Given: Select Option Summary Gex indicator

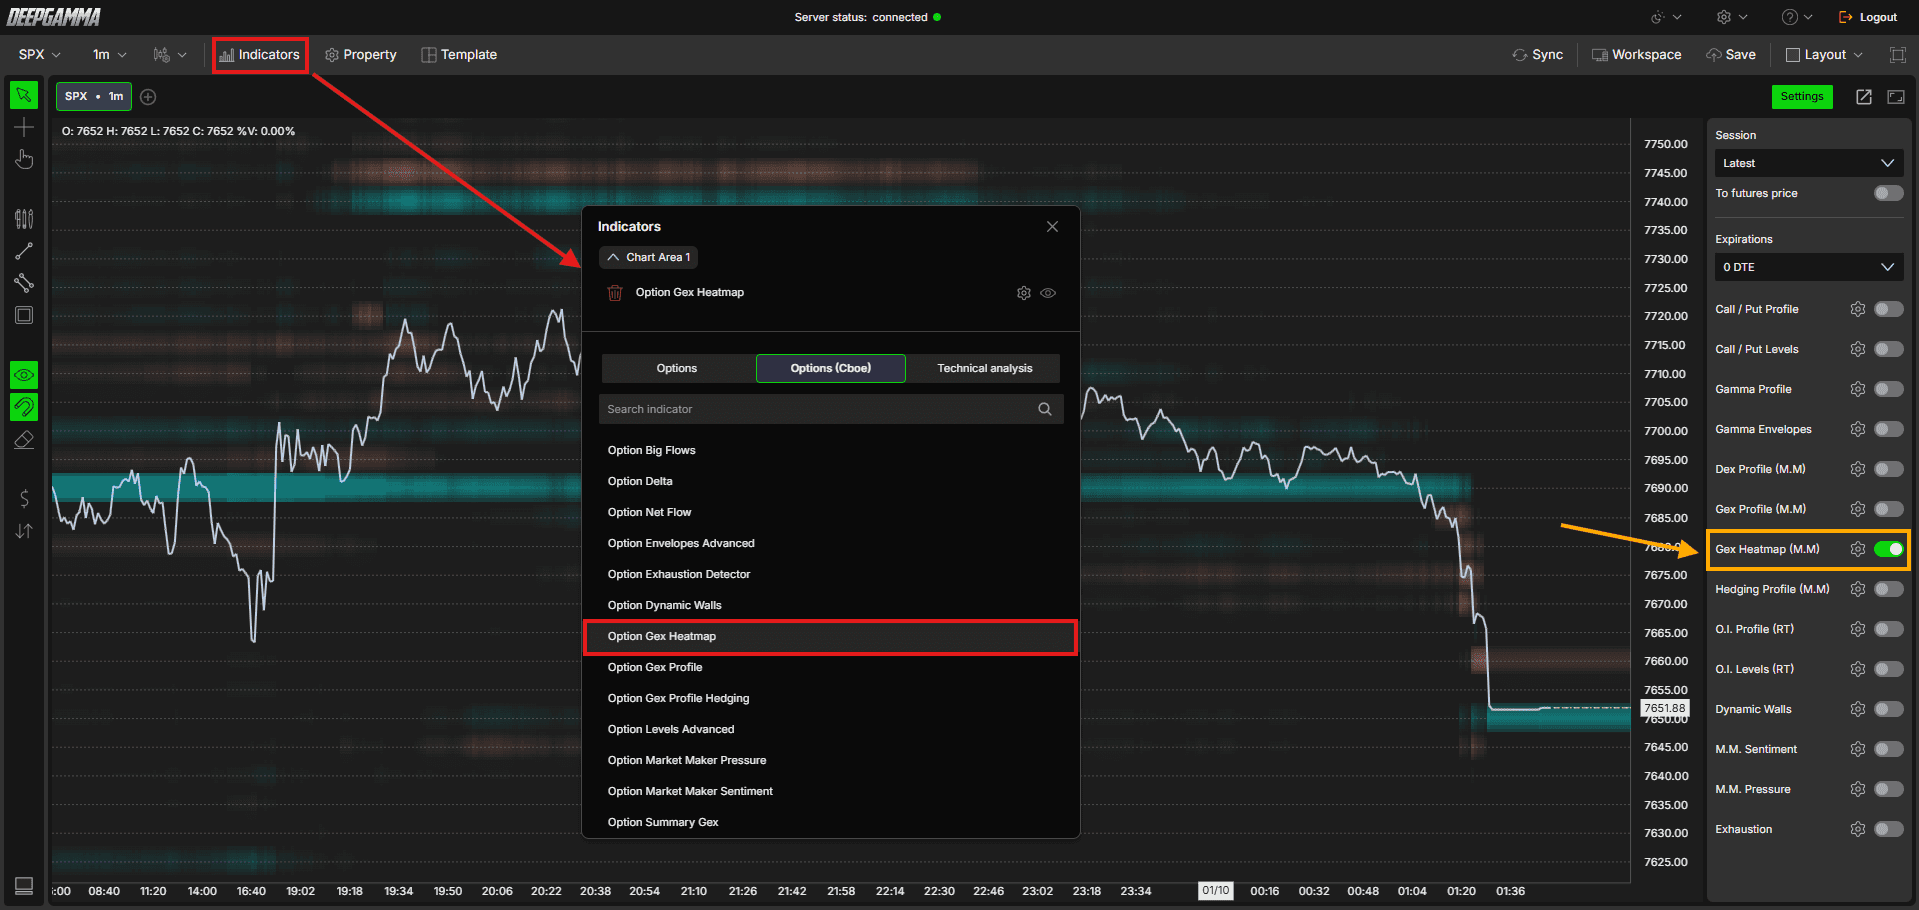Looking at the screenshot, I should (x=830, y=822).
